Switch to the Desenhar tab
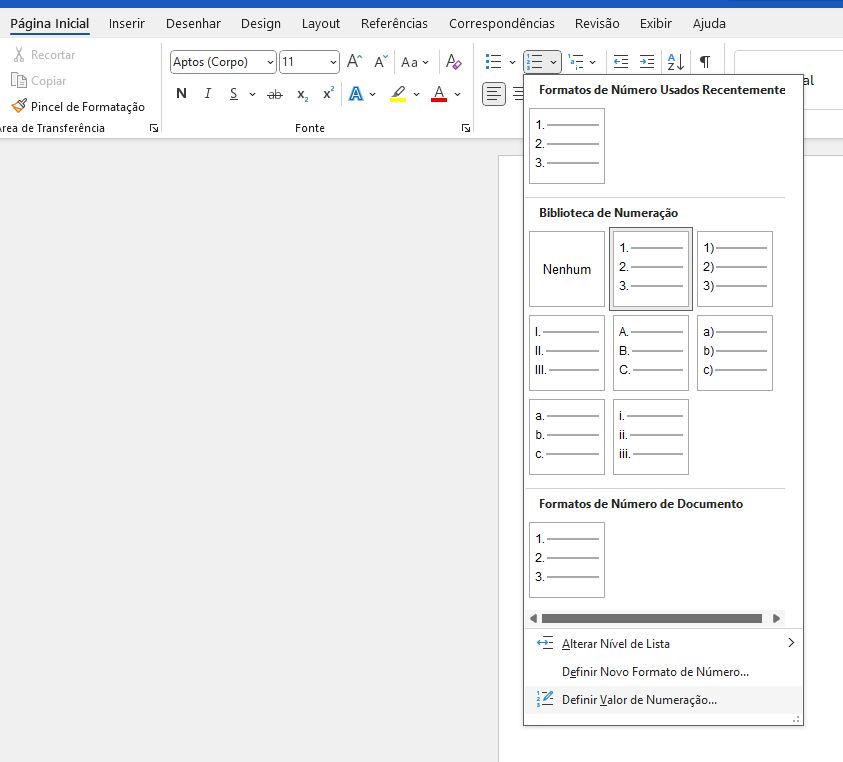 [193, 24]
